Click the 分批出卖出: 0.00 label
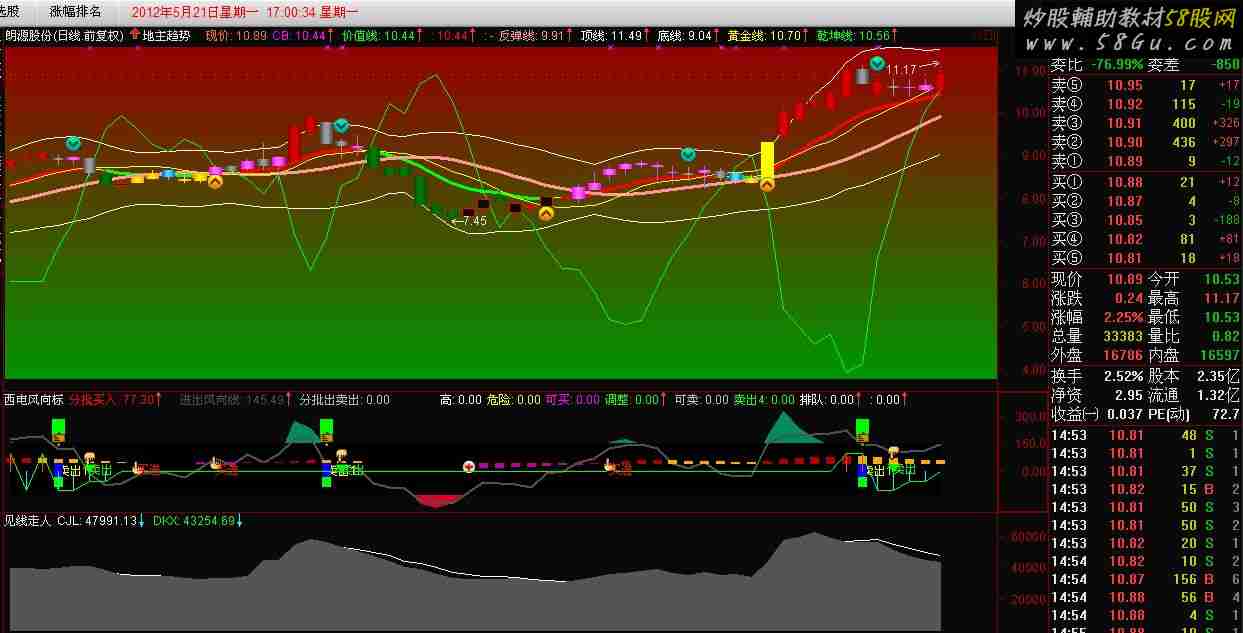This screenshot has width=1243, height=633. tap(345, 400)
